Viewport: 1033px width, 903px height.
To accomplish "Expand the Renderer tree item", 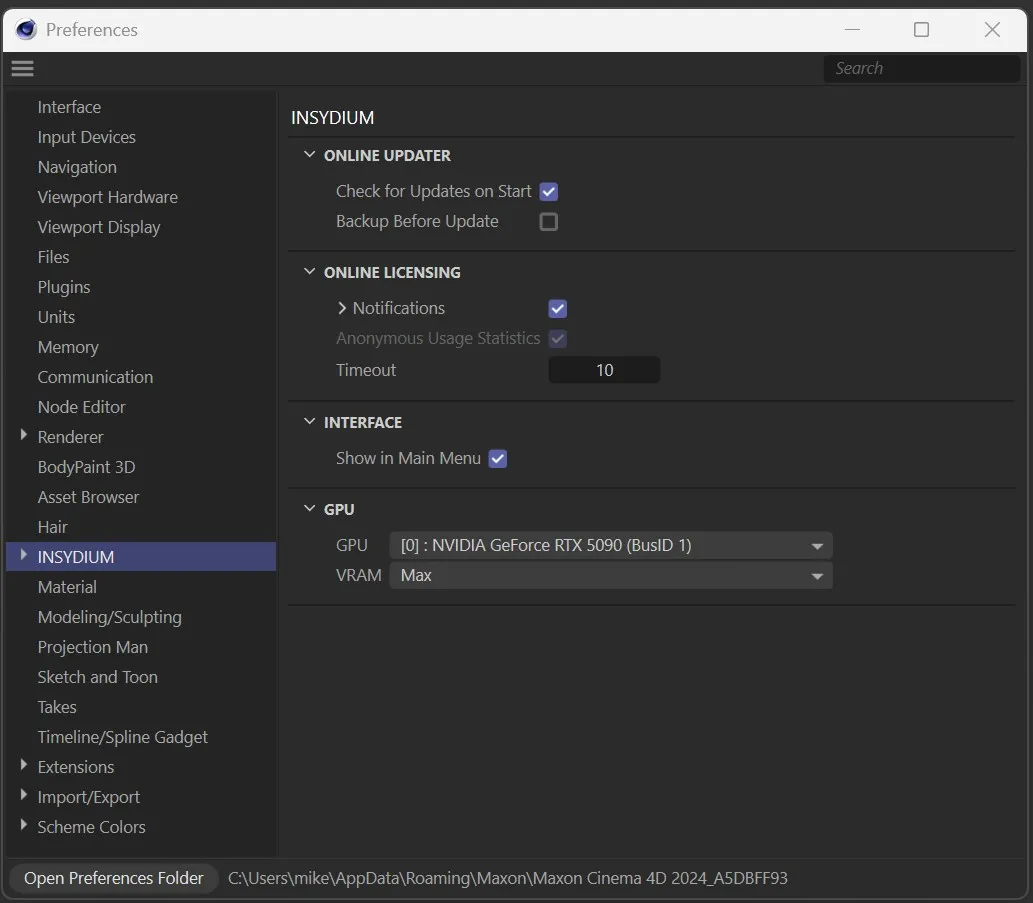I will coord(24,436).
